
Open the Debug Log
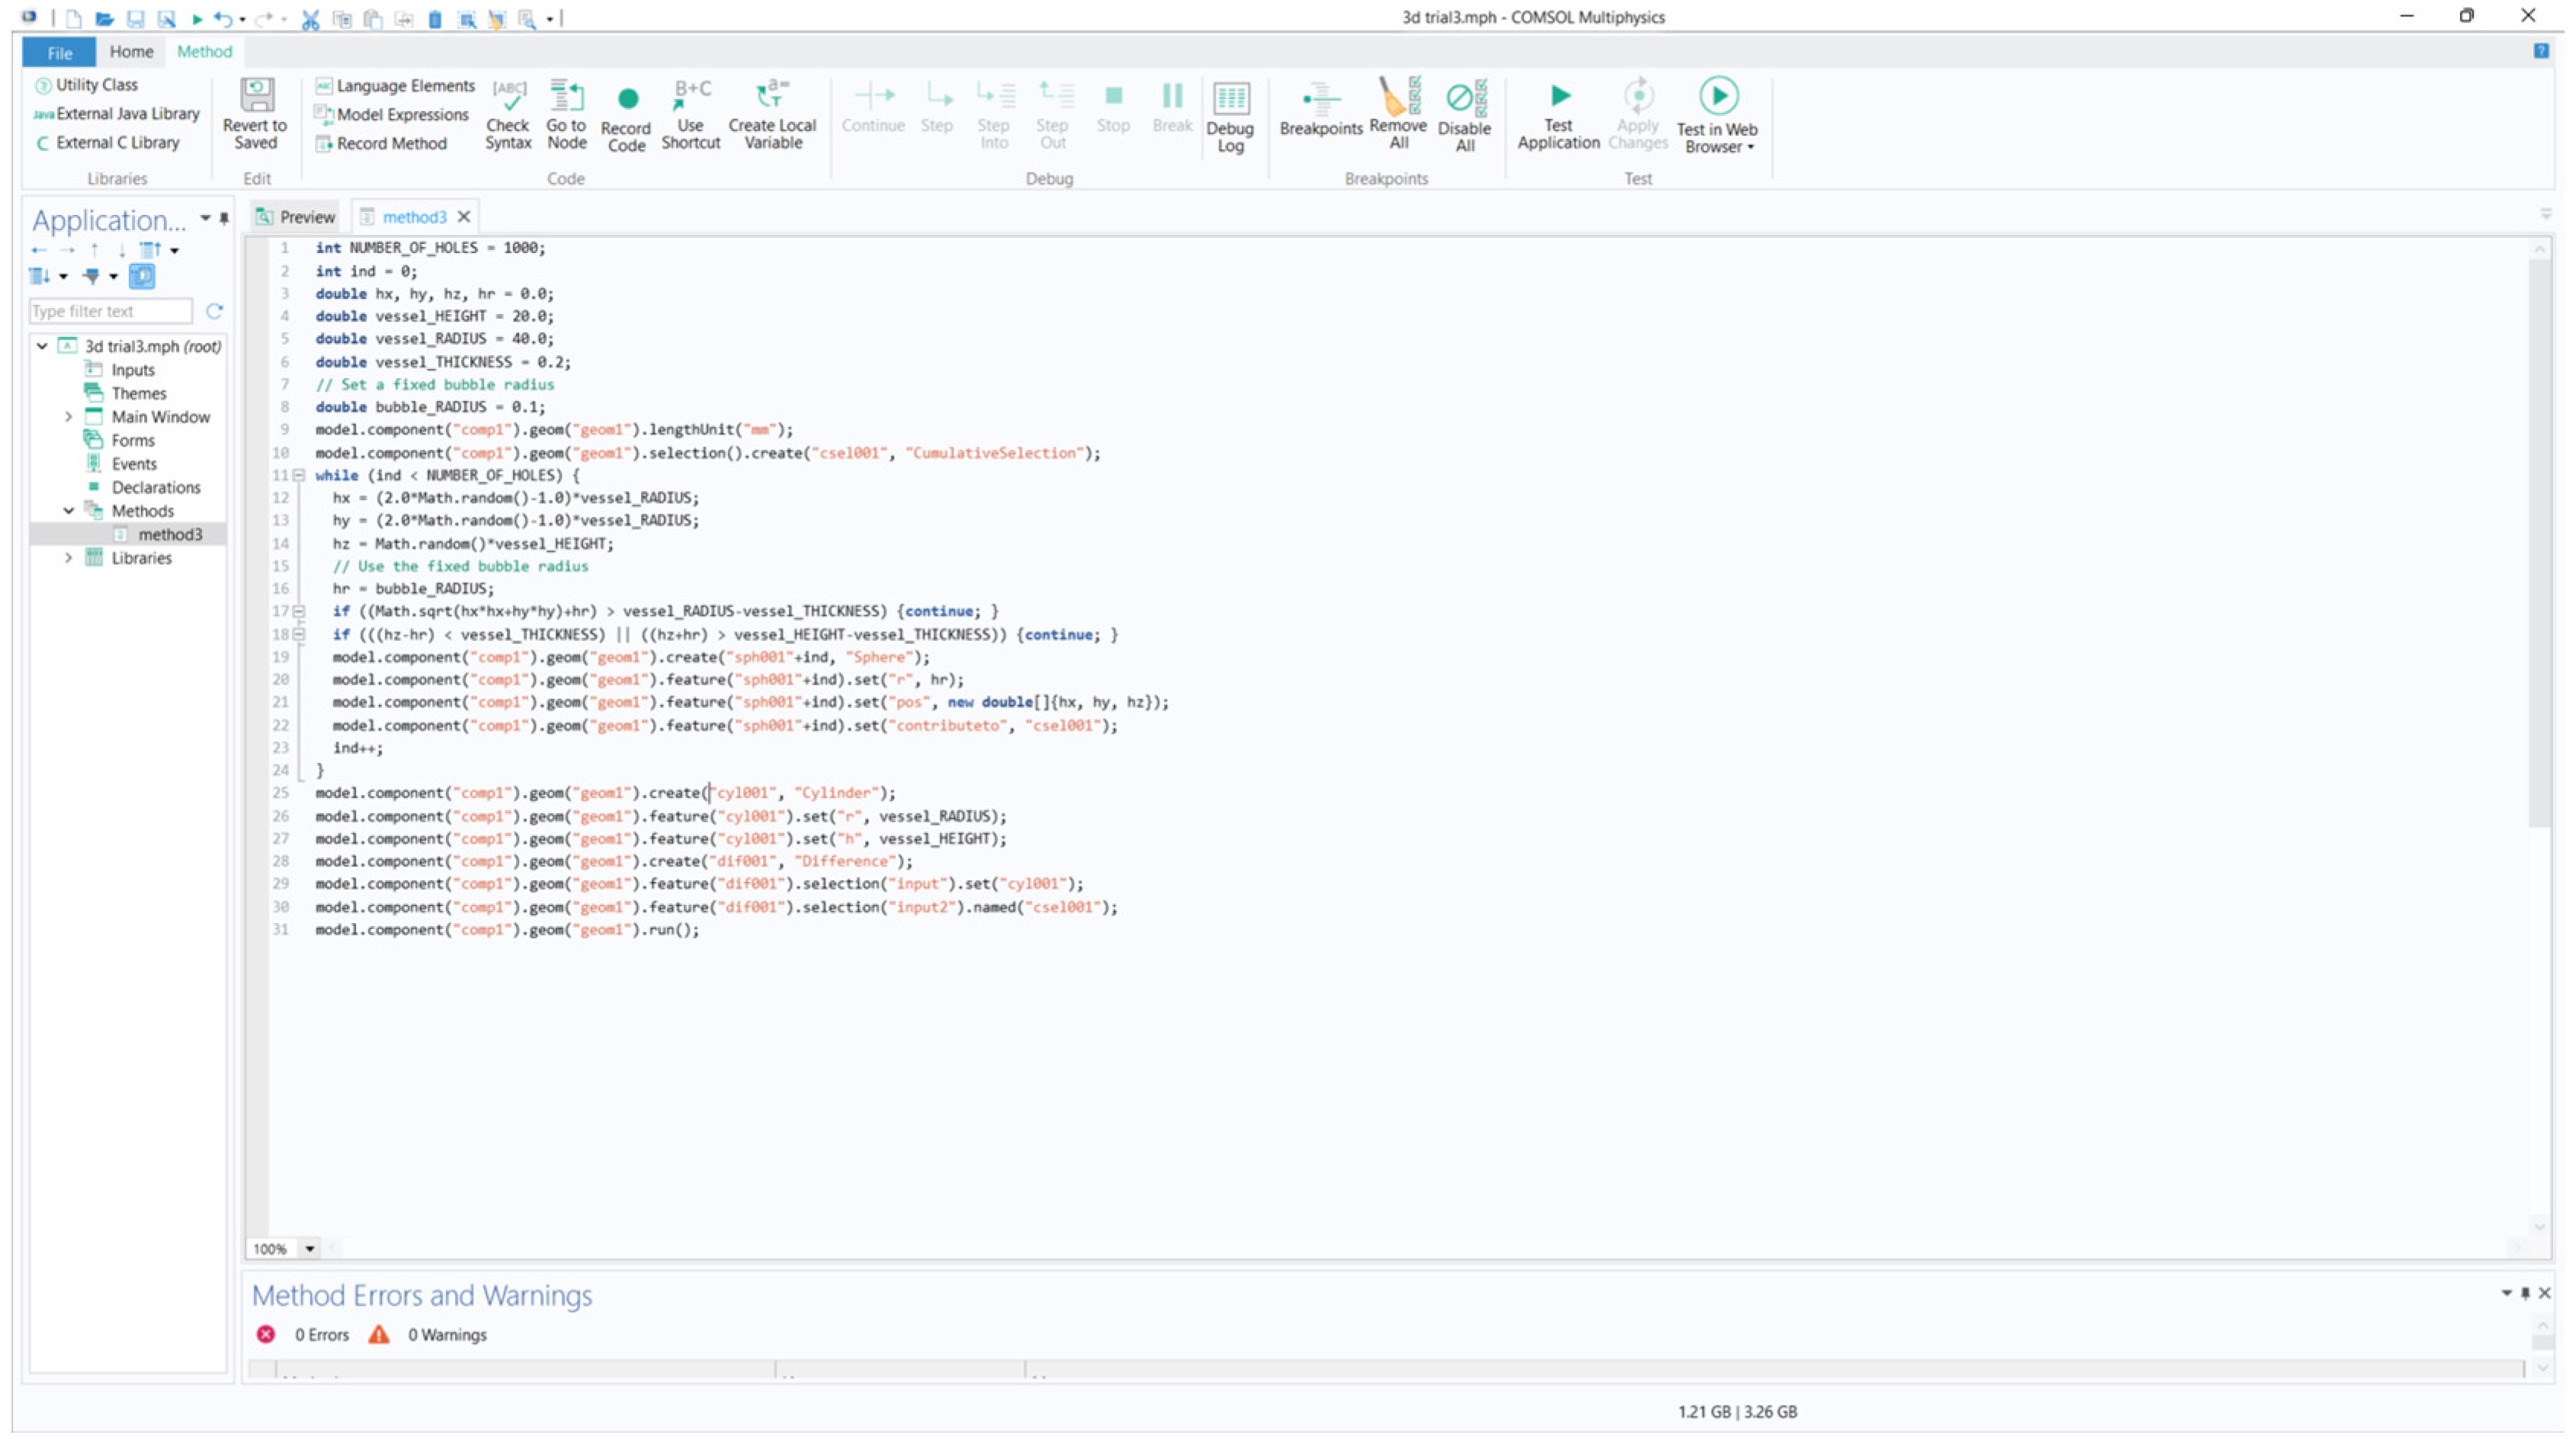point(1230,100)
